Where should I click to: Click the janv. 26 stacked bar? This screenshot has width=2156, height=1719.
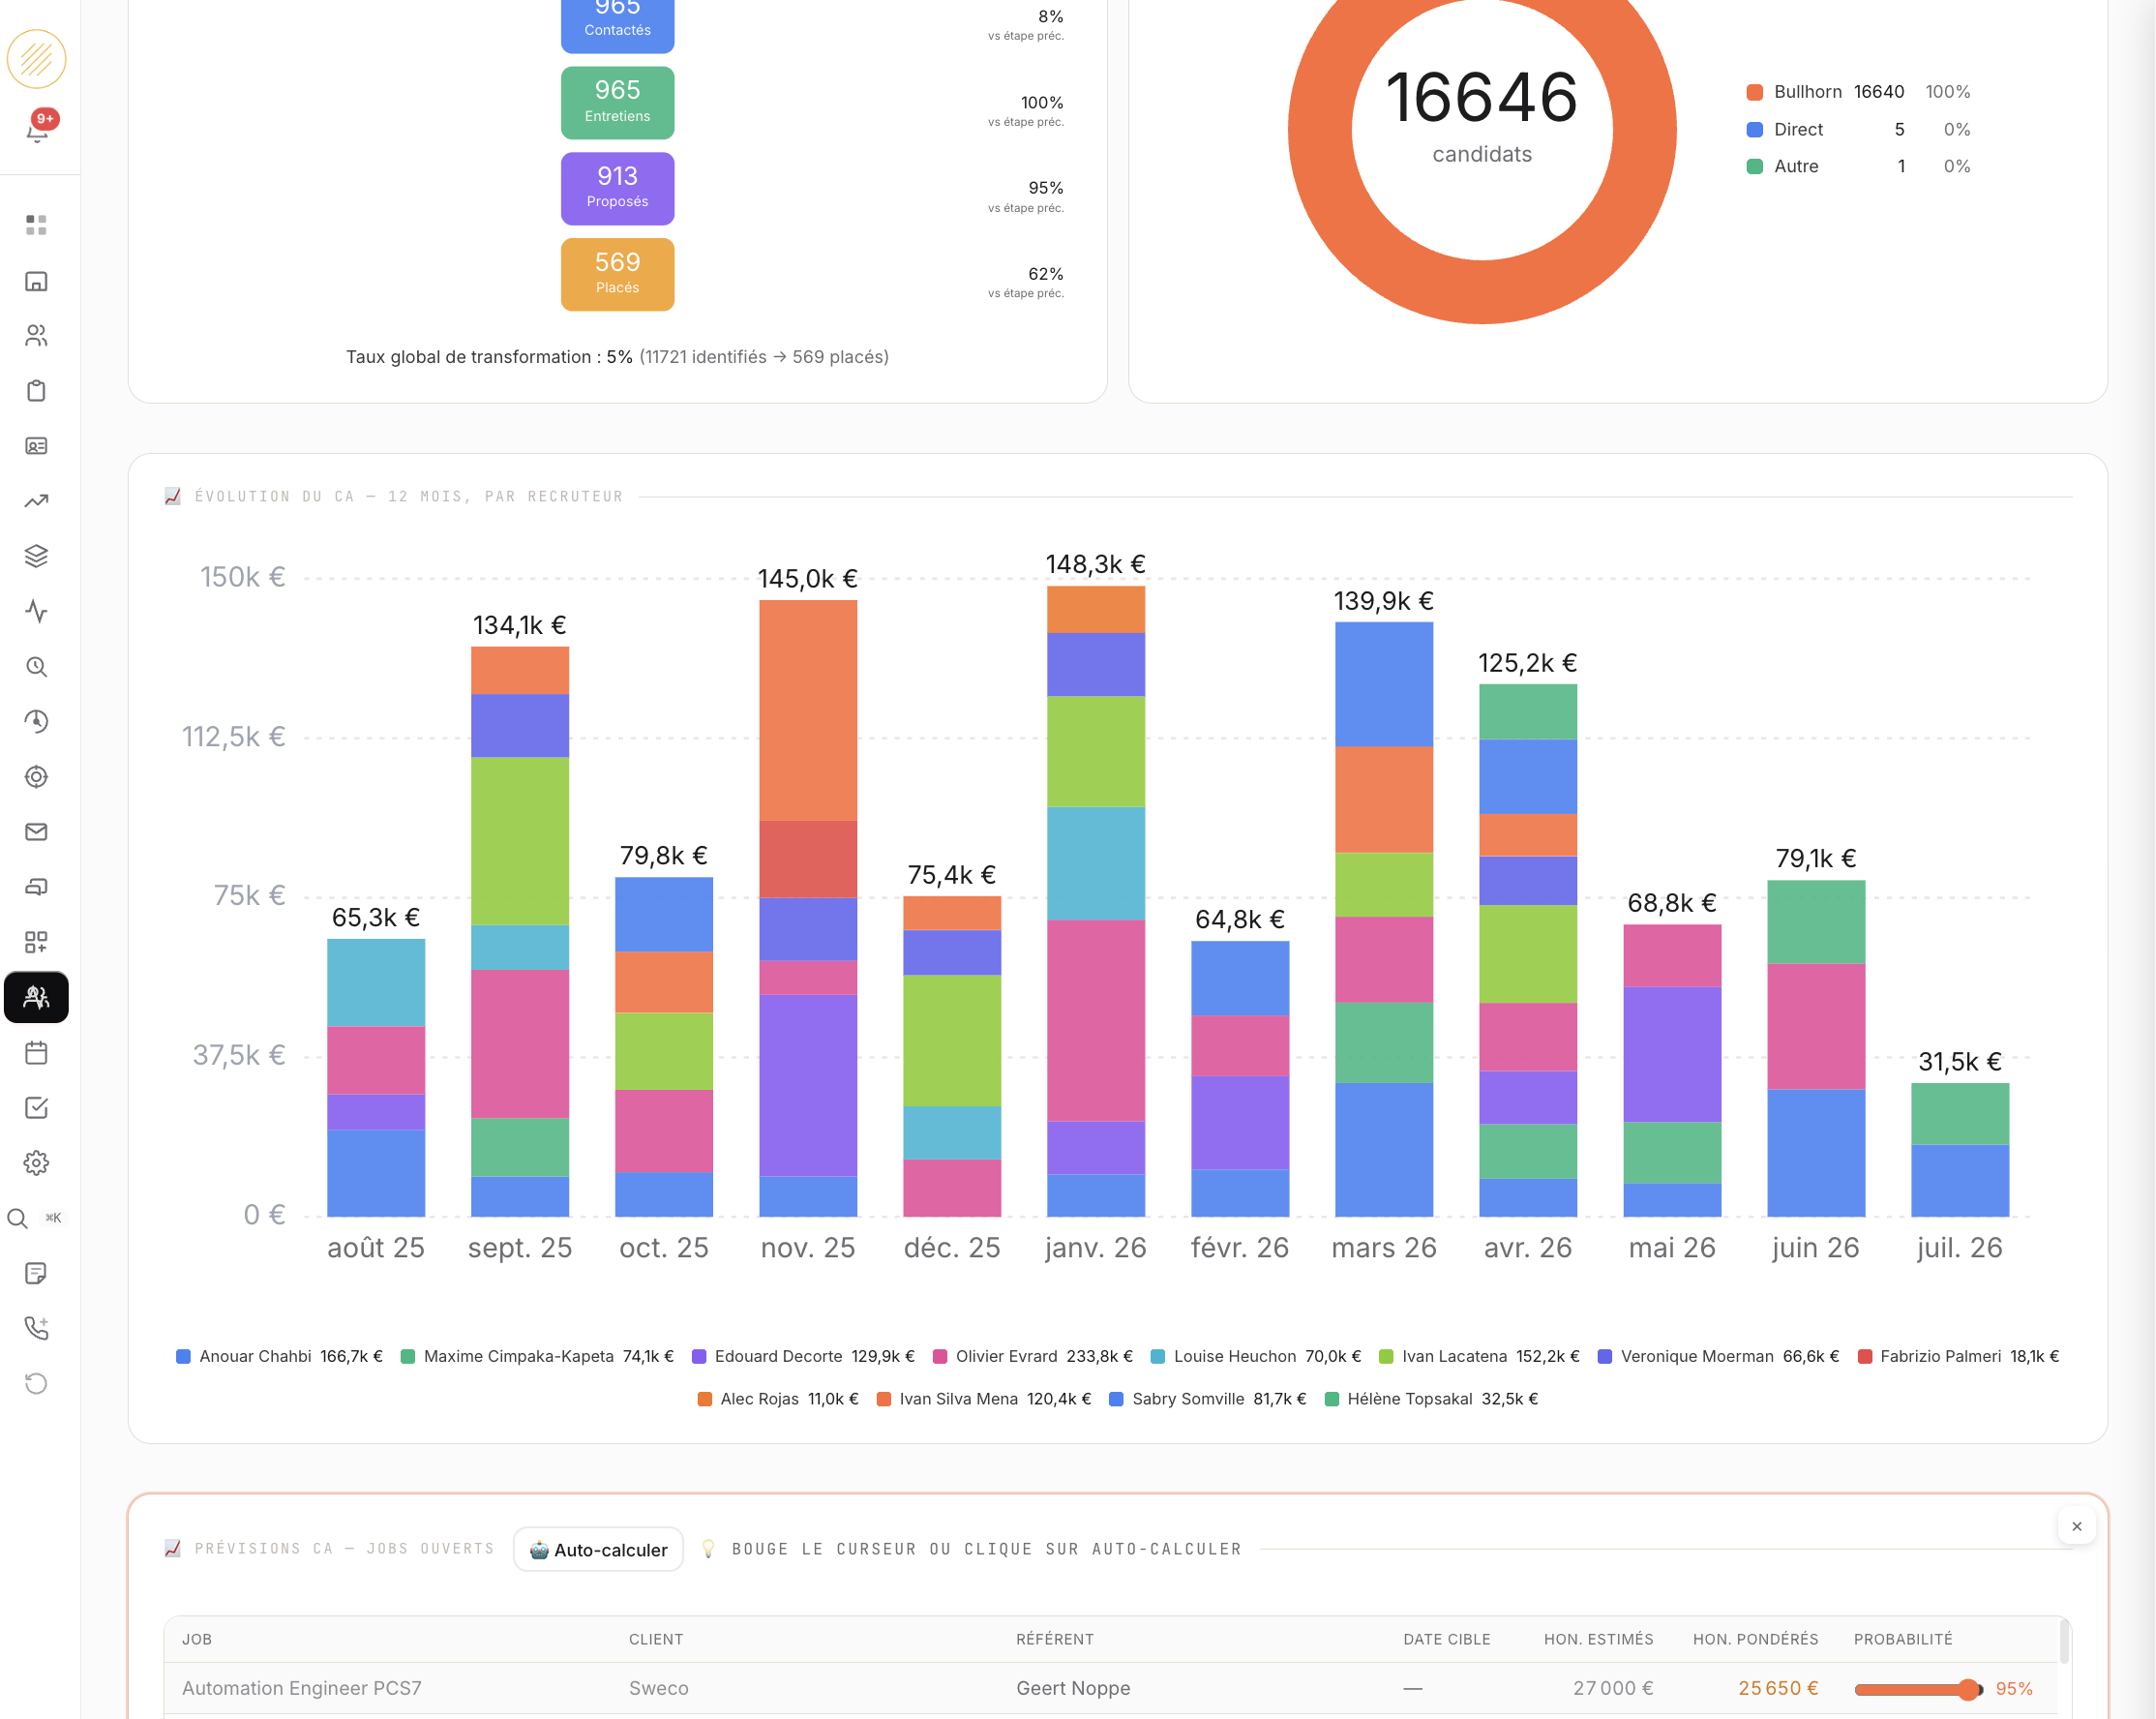point(1096,901)
